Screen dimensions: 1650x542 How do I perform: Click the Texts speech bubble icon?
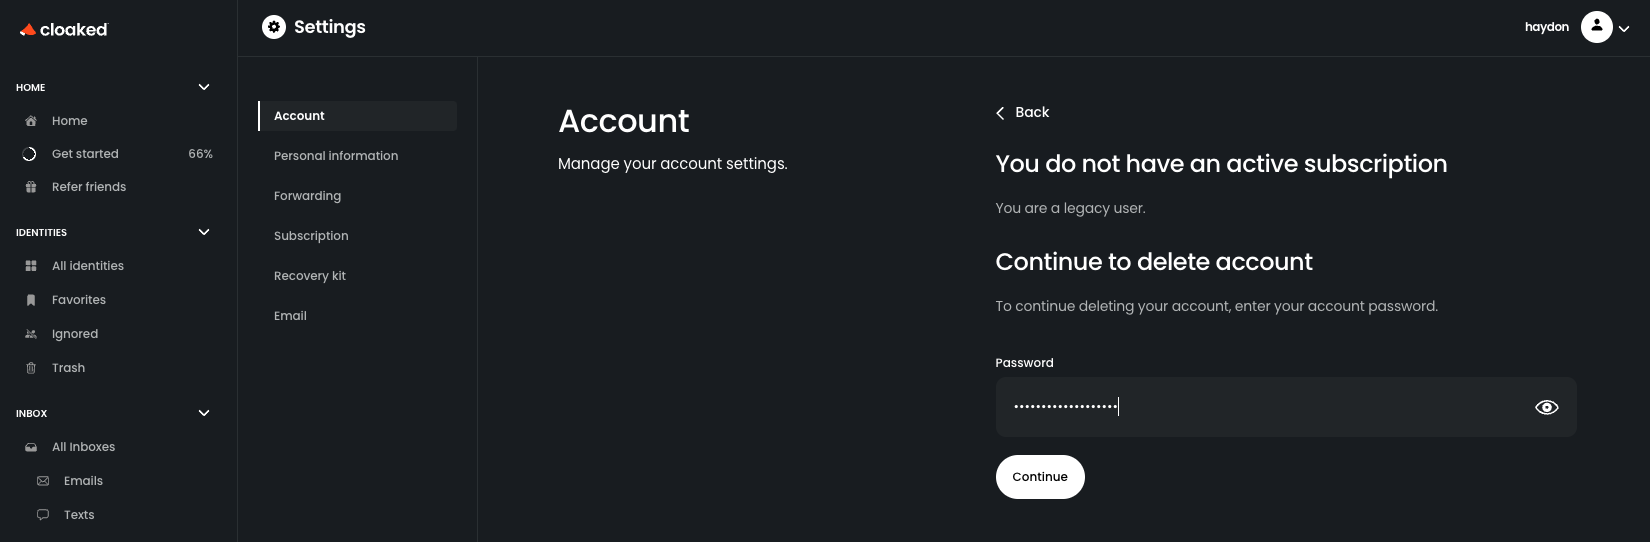[x=43, y=515]
